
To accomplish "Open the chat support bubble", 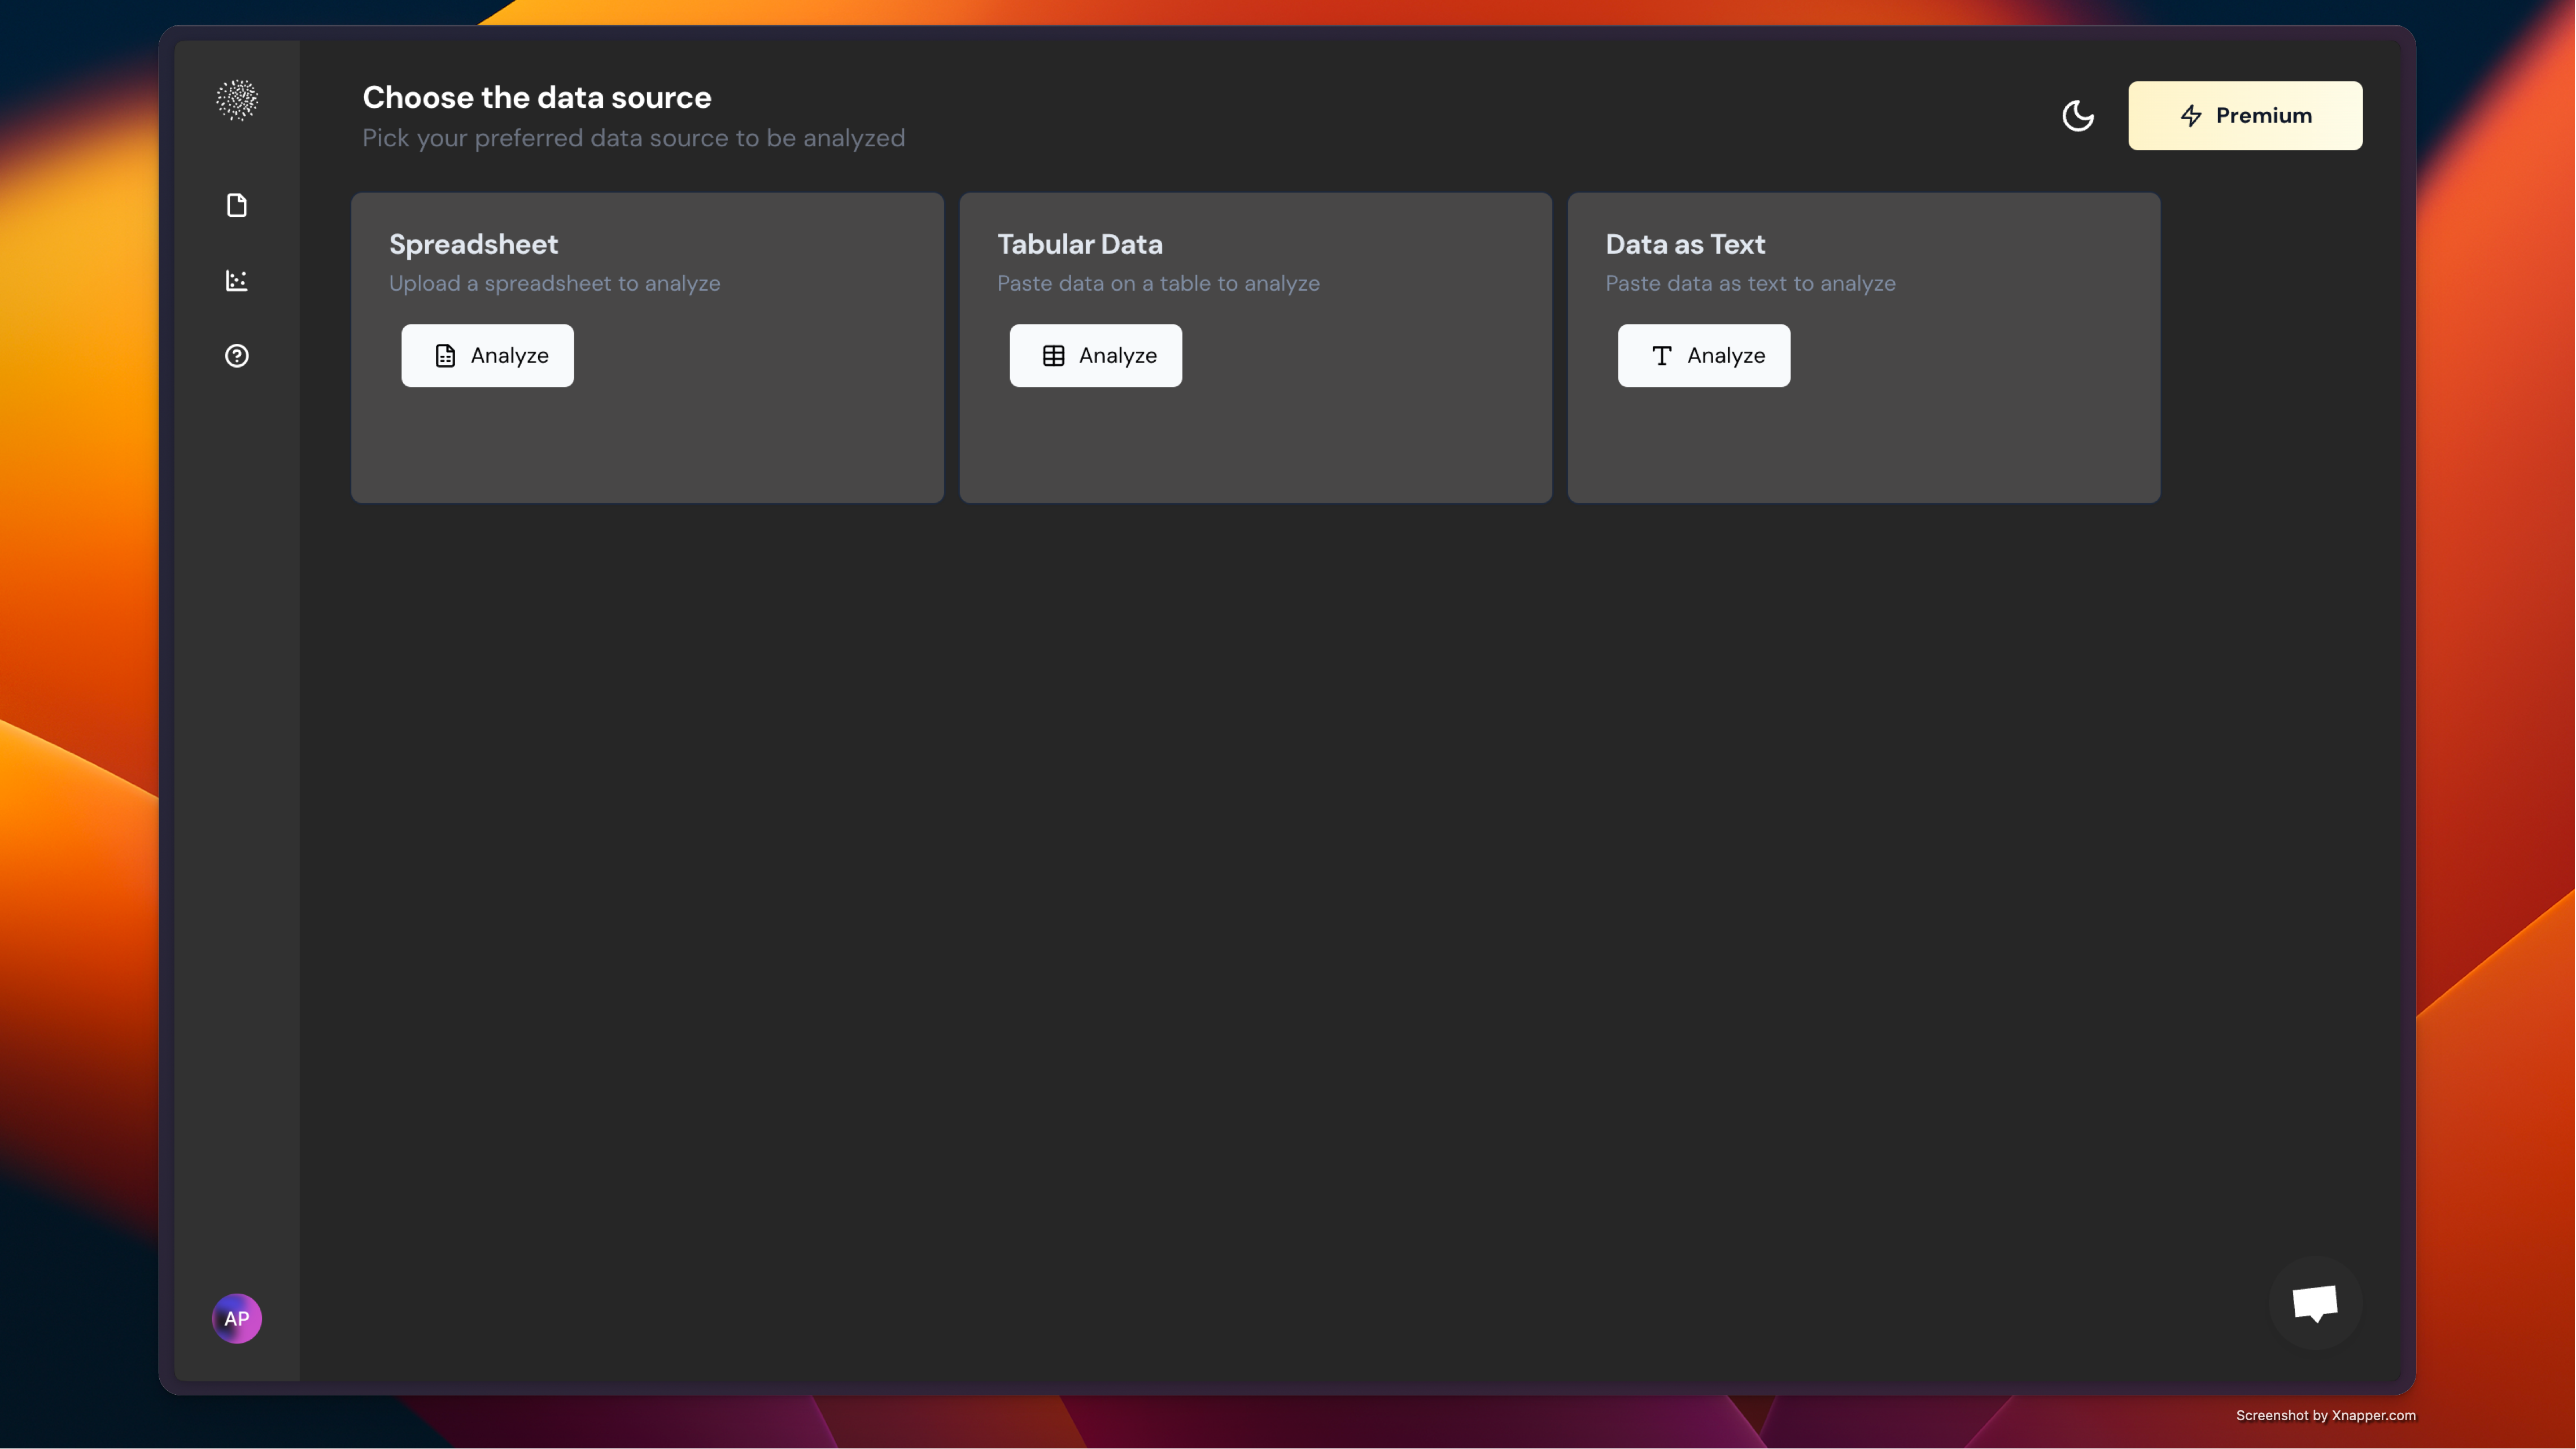I will click(x=2315, y=1303).
